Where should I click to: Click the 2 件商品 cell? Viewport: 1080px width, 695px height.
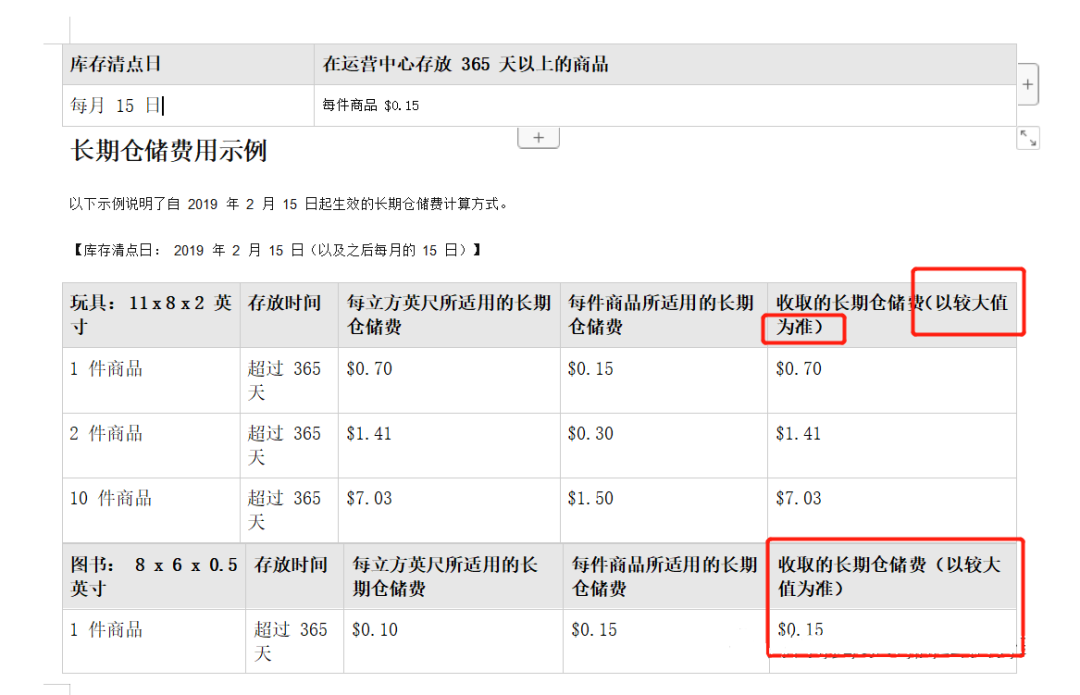coord(151,446)
